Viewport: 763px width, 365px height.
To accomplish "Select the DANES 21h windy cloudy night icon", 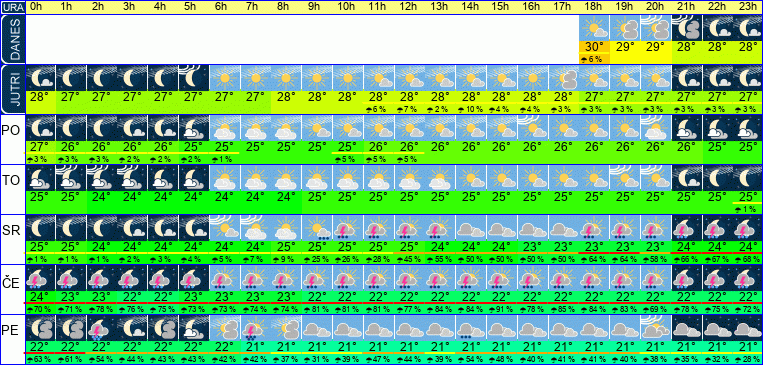I will (687, 28).
